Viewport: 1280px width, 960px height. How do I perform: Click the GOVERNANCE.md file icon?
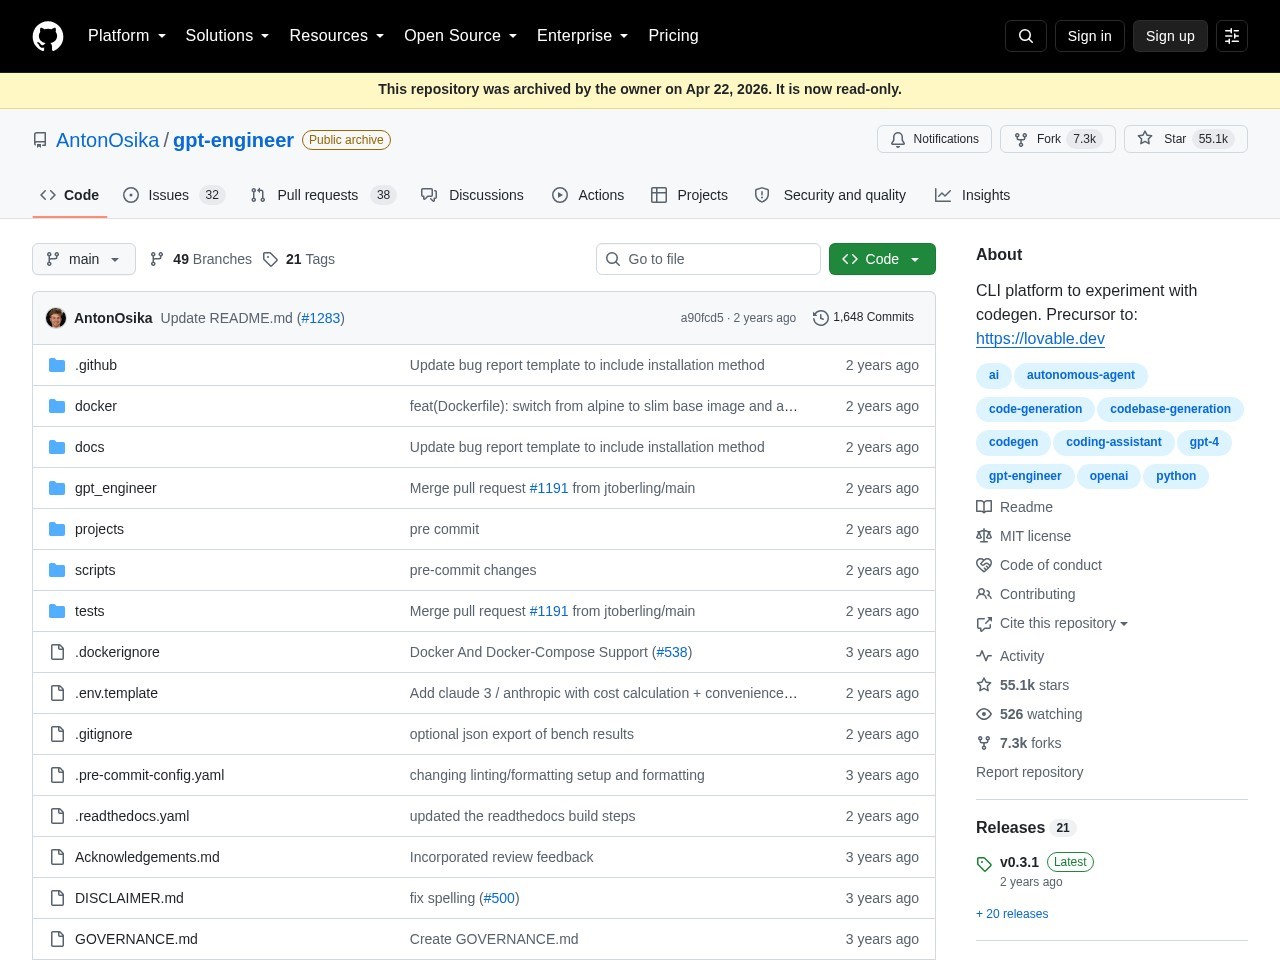(57, 939)
